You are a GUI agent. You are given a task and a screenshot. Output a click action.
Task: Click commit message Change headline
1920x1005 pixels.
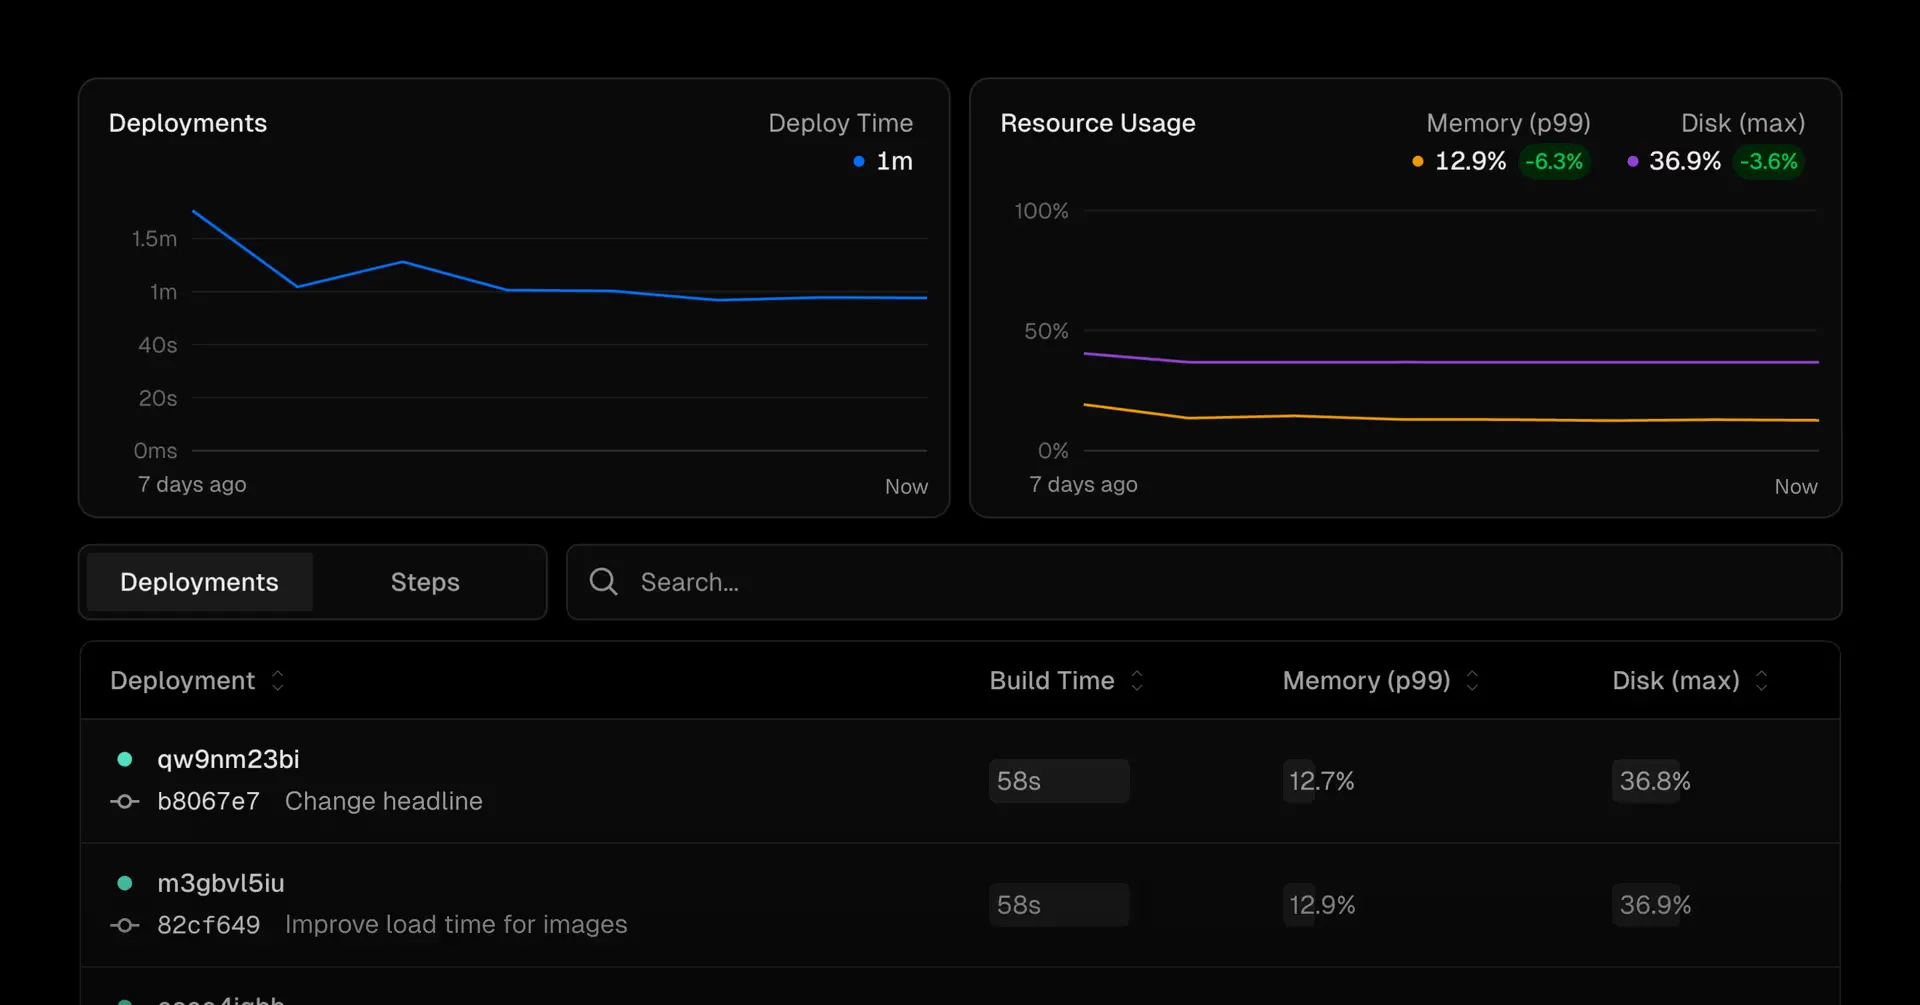pos(384,801)
